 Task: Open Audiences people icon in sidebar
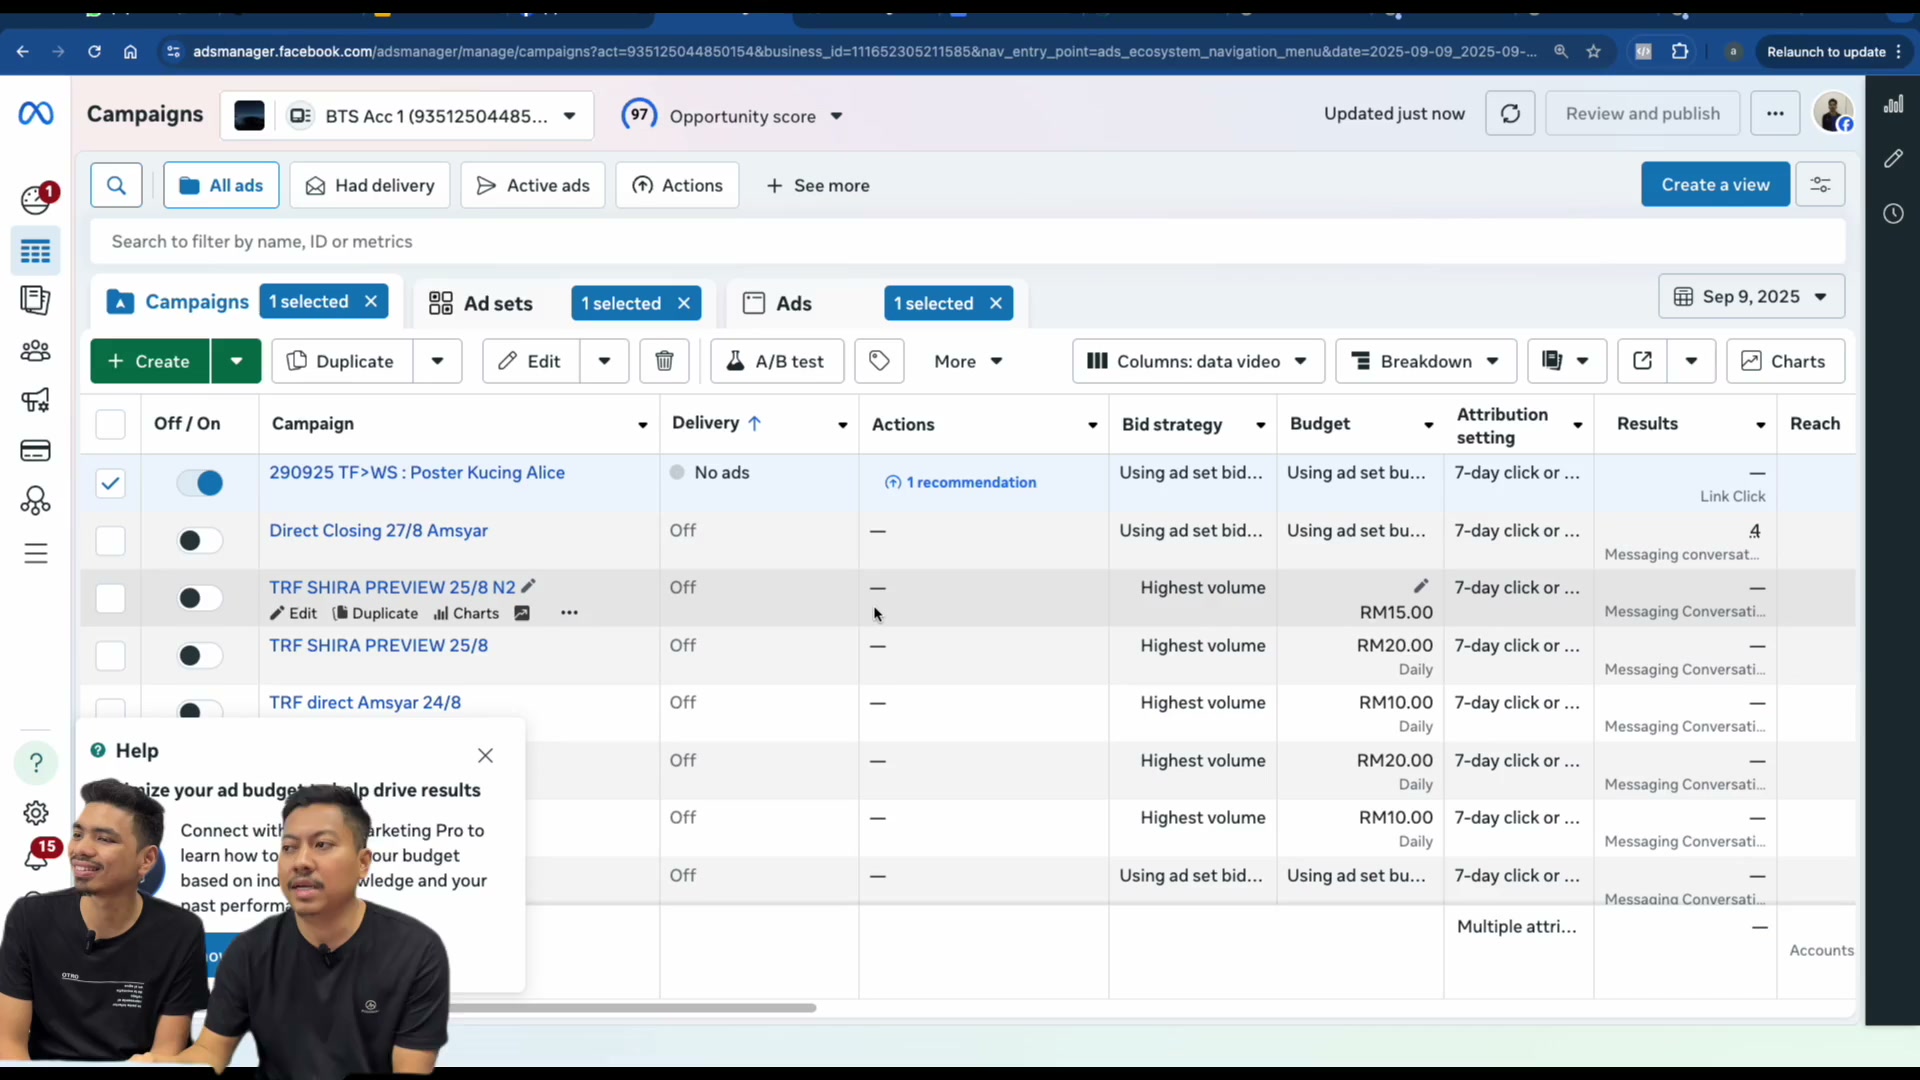[35, 351]
